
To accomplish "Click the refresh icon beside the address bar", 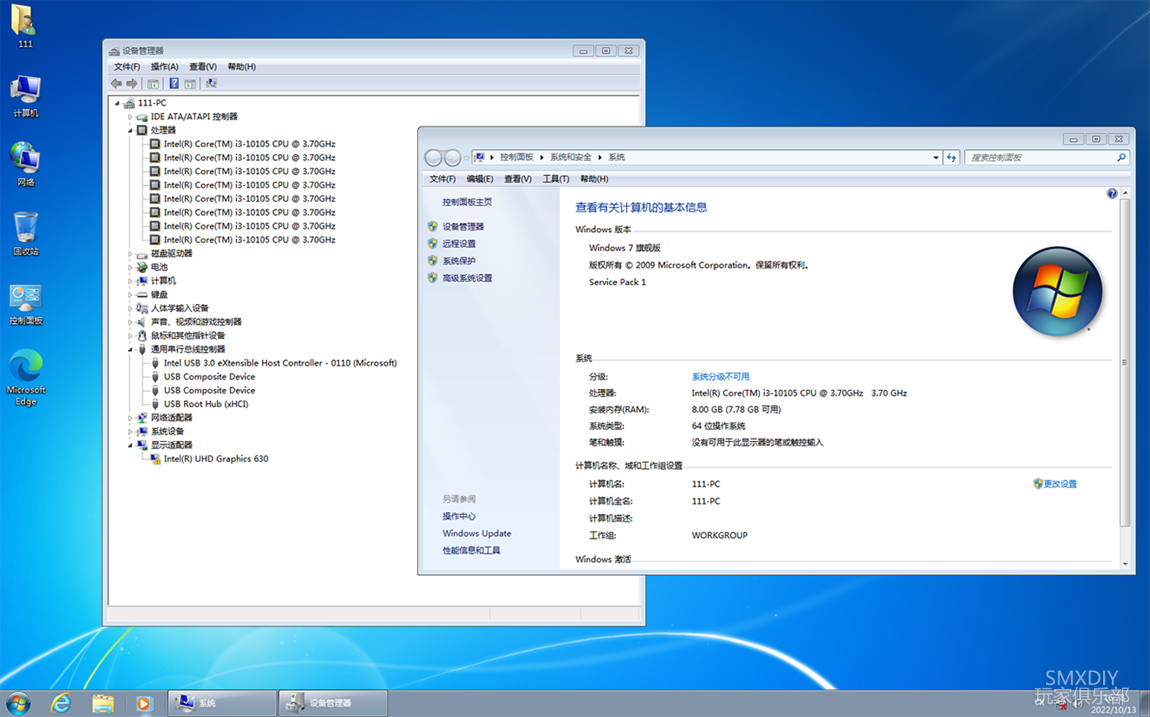I will (x=951, y=158).
